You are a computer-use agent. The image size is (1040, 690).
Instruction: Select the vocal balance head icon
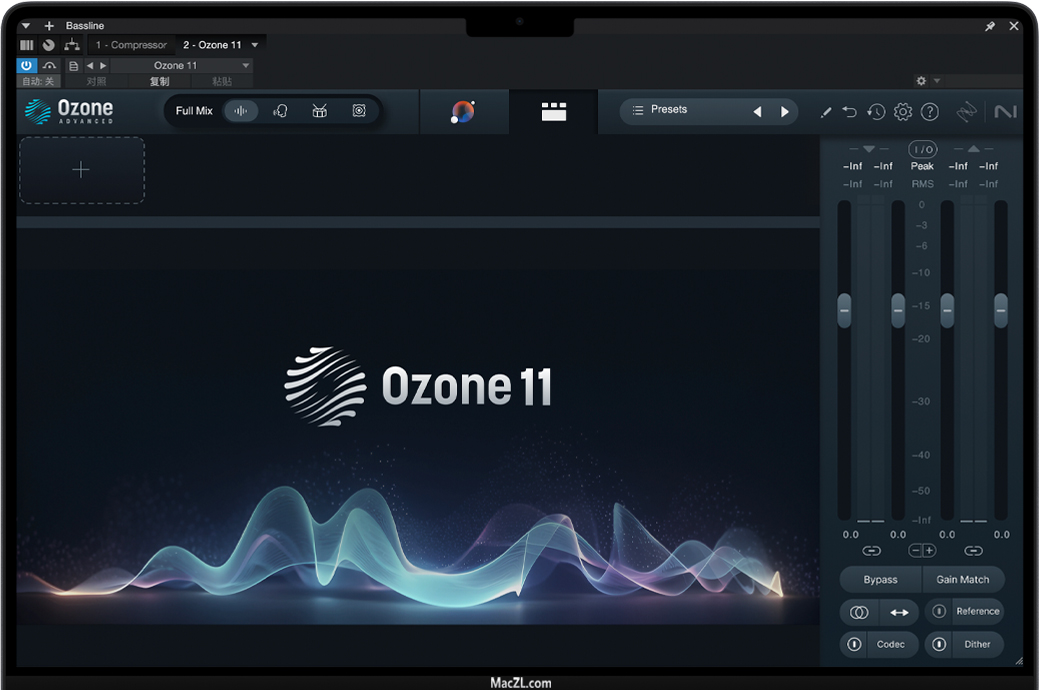click(280, 111)
